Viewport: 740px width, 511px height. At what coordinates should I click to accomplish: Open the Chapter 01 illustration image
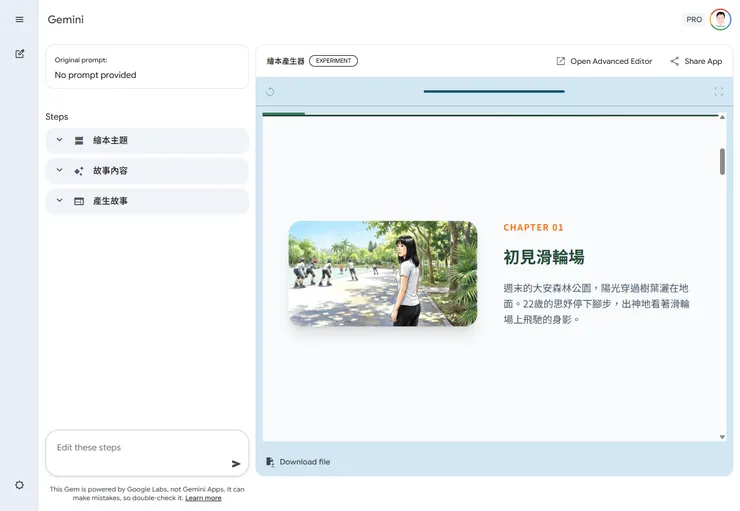click(383, 274)
